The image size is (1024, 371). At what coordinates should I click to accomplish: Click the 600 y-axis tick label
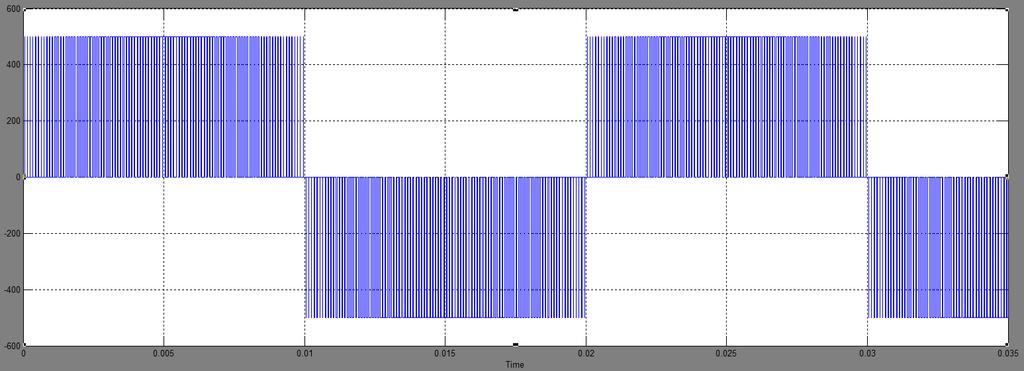tap(12, 10)
